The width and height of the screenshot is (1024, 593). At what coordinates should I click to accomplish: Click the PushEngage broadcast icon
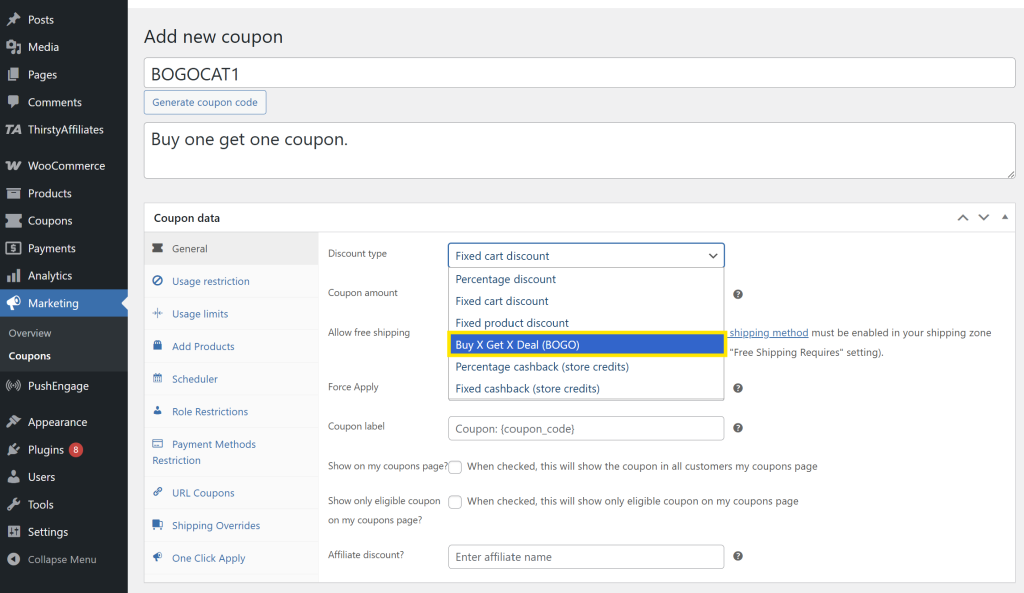point(13,385)
